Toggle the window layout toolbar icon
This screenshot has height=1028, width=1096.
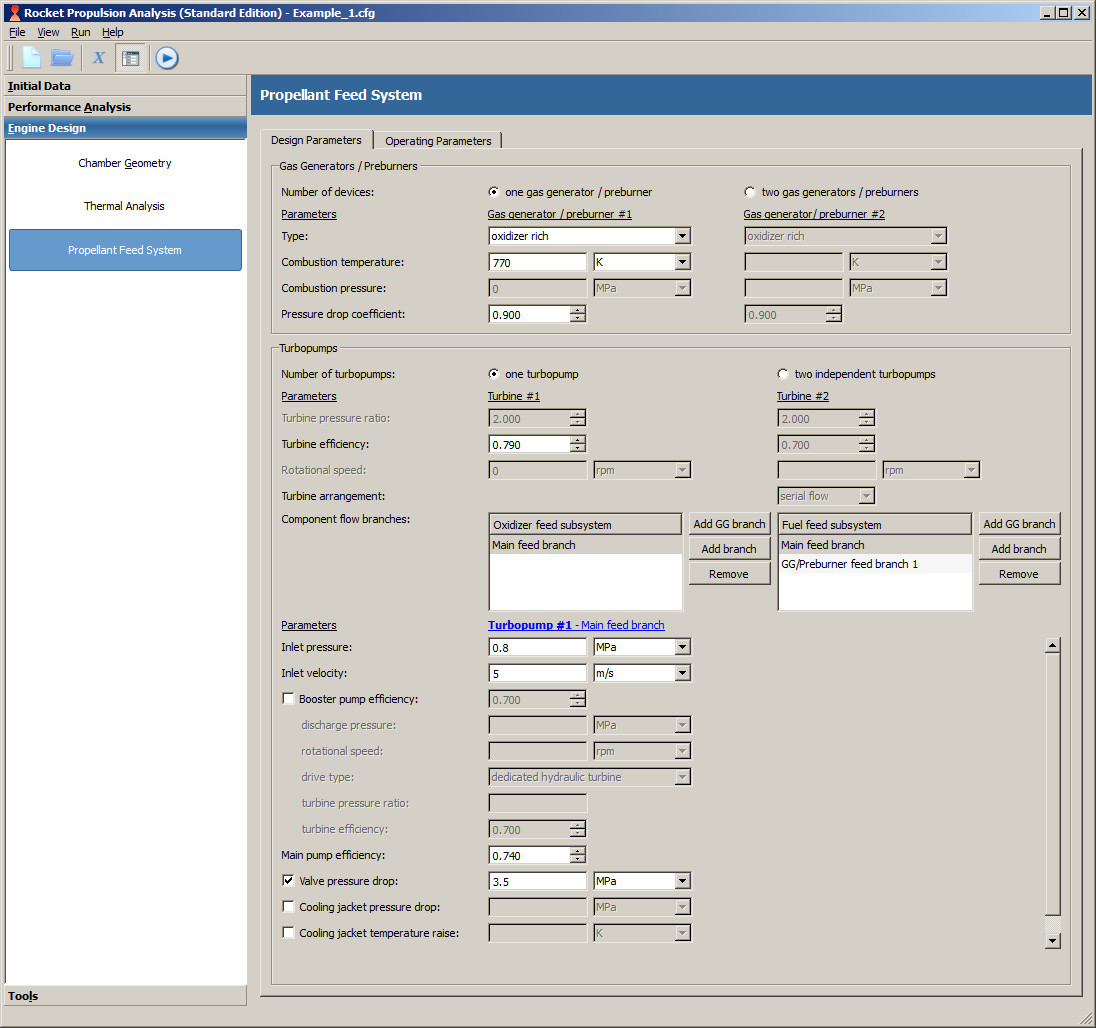(130, 58)
